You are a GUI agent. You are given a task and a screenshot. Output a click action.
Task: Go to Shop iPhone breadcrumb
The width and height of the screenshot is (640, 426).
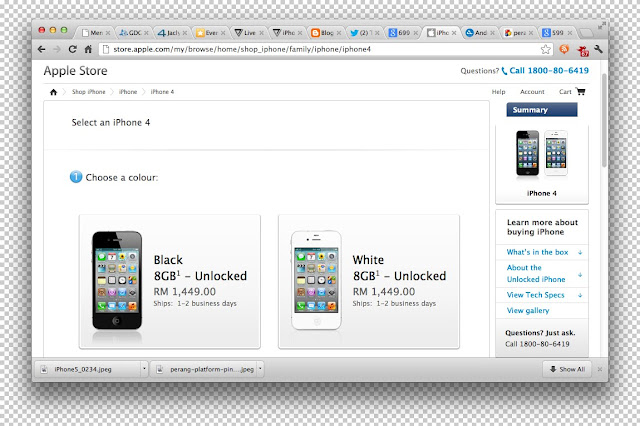pyautogui.click(x=89, y=92)
